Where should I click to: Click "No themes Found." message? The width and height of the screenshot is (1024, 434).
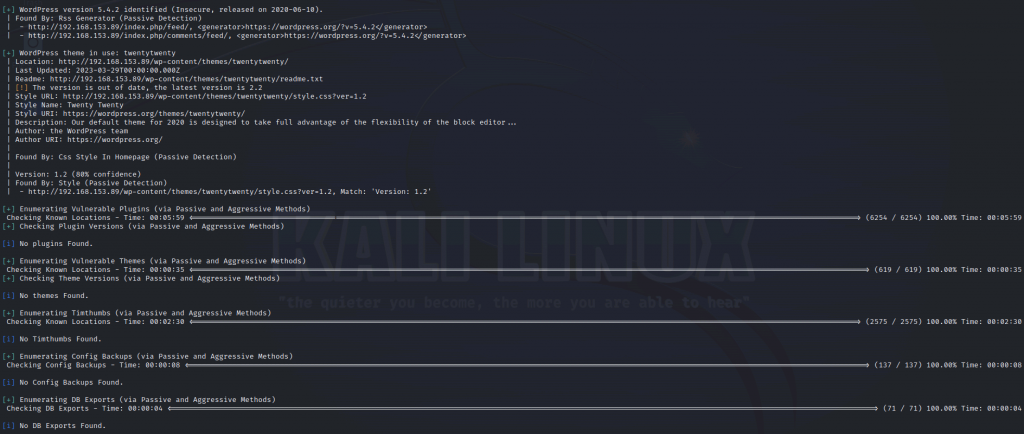46,296
